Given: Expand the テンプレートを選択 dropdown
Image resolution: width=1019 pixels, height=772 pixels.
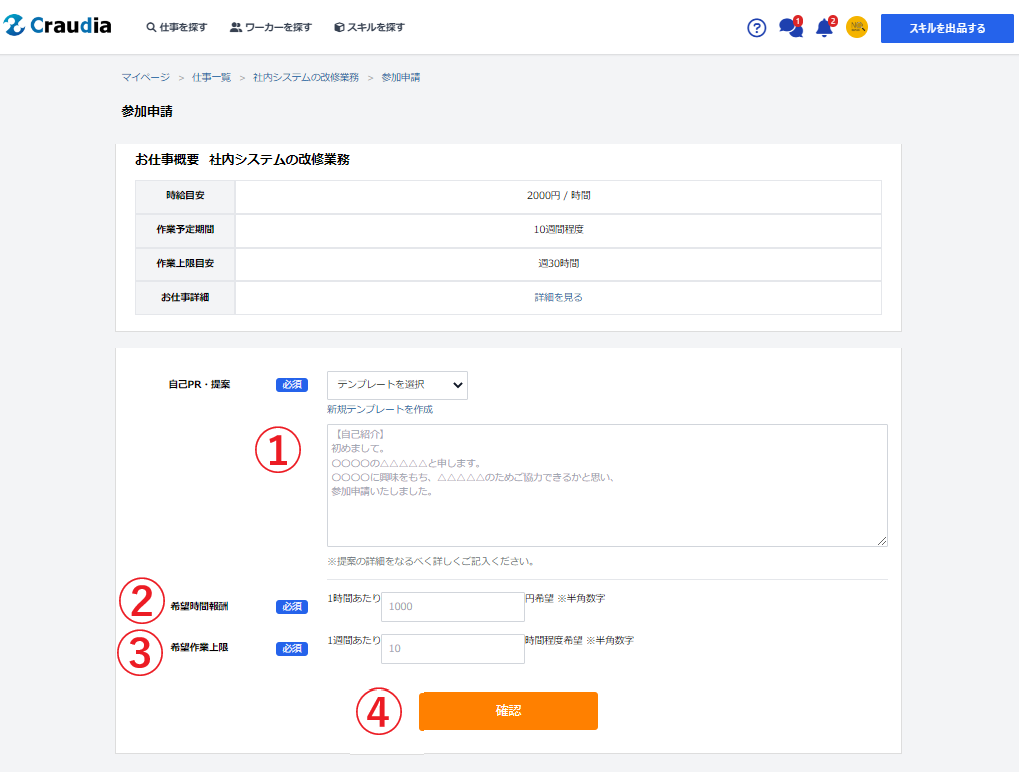Looking at the screenshot, I should click(x=397, y=385).
